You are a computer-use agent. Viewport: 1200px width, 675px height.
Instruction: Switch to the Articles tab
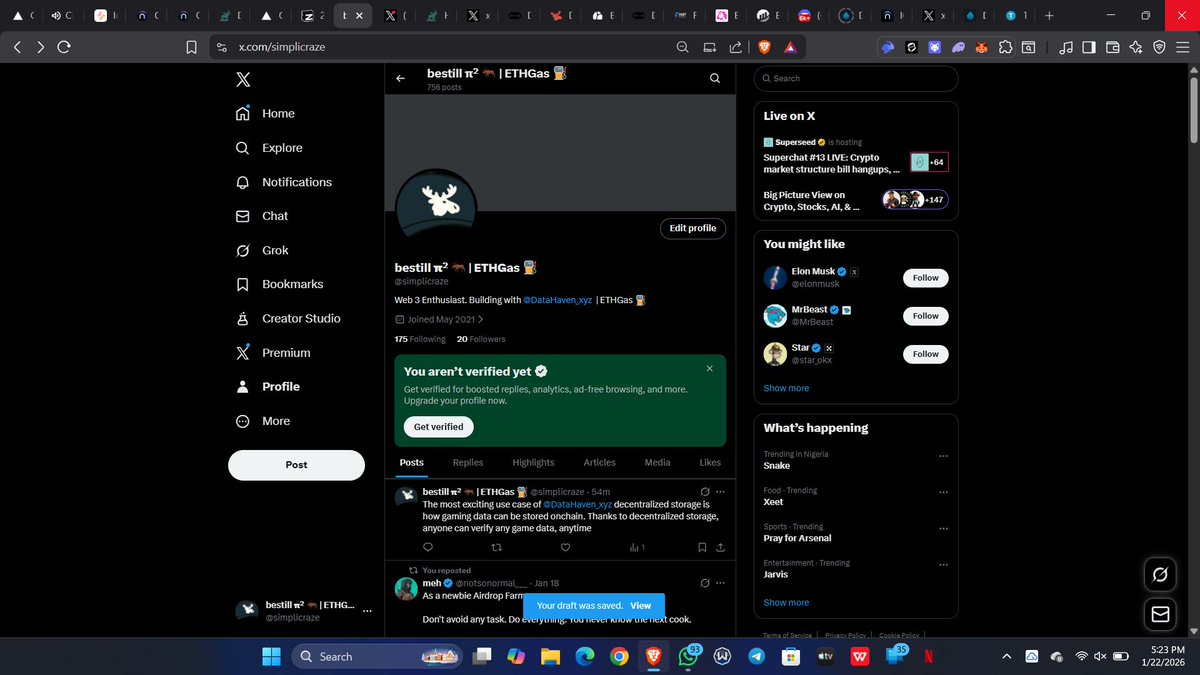click(600, 462)
